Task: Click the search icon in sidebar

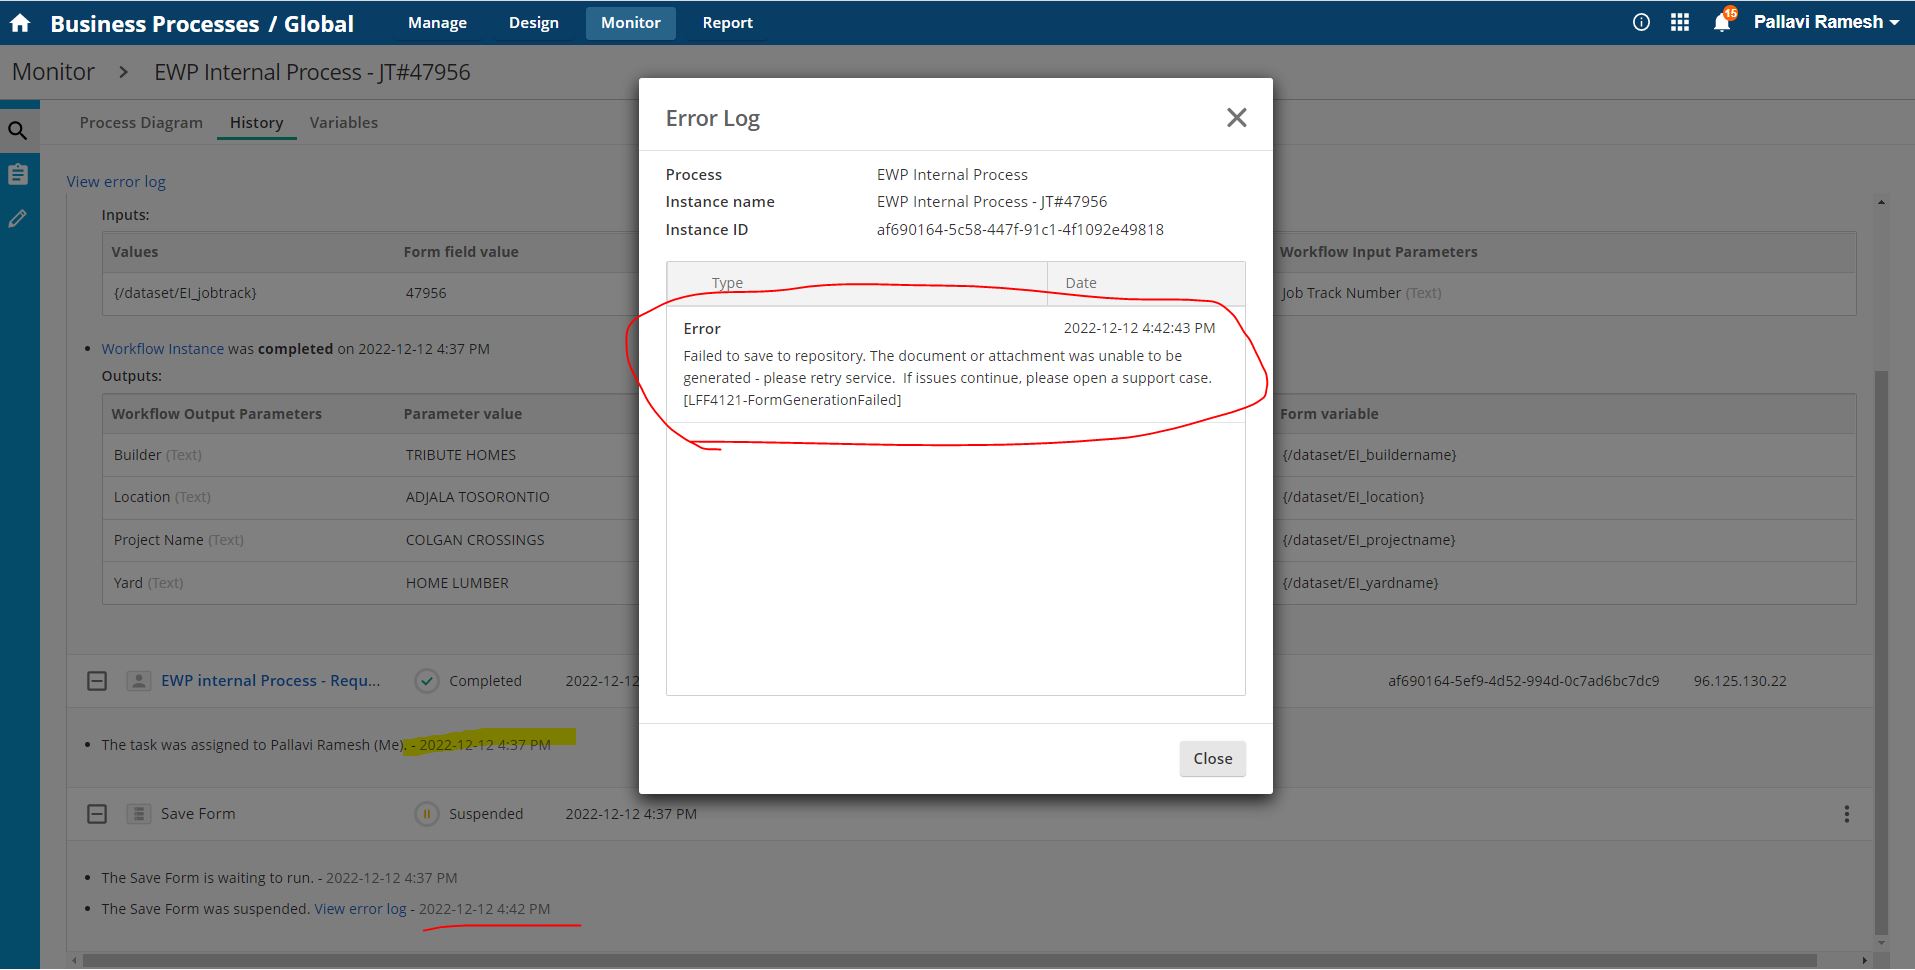Action: coord(18,131)
